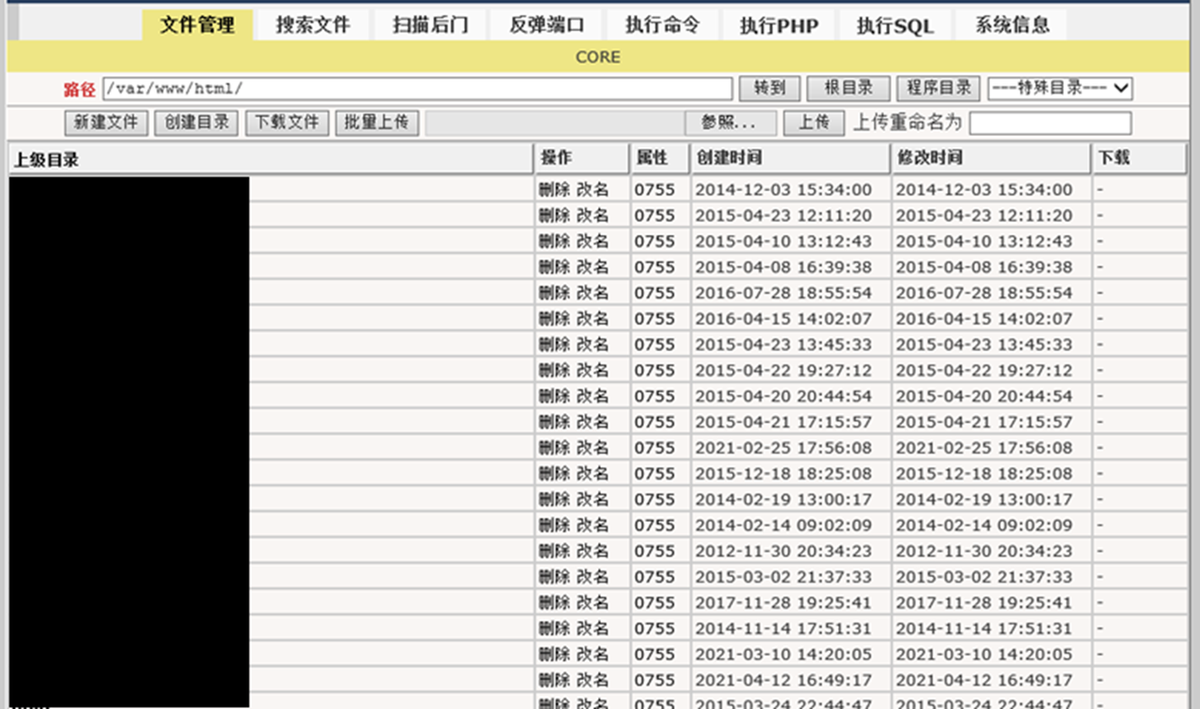Click 创建时间 value 2015-04-10 13:12:43
Screen dimensions: 1200x709
pyautogui.click(x=783, y=241)
